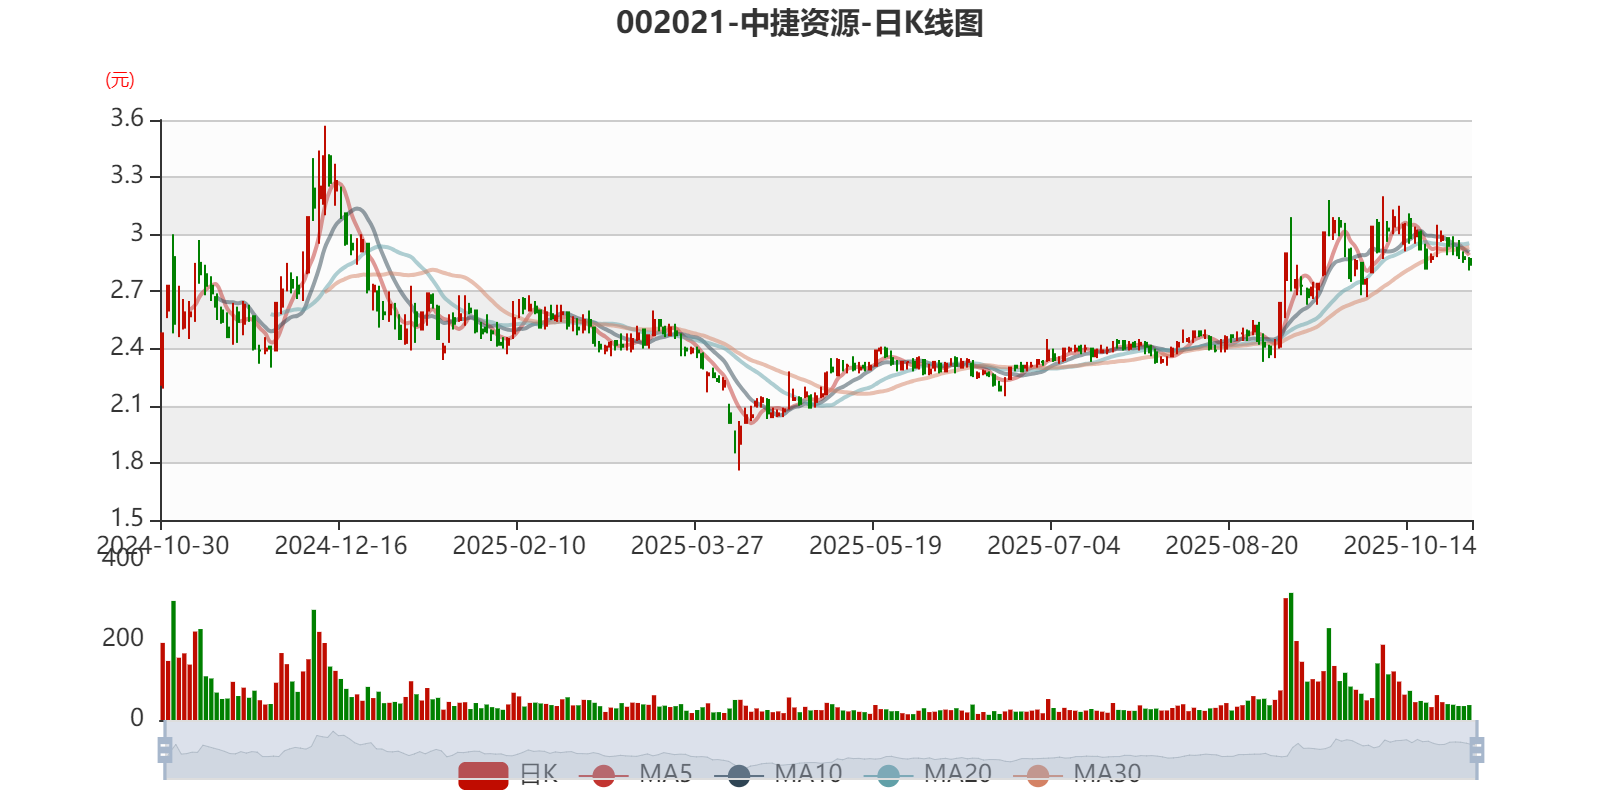
Task: Click the 0 volume axis label
Action: pos(137,718)
